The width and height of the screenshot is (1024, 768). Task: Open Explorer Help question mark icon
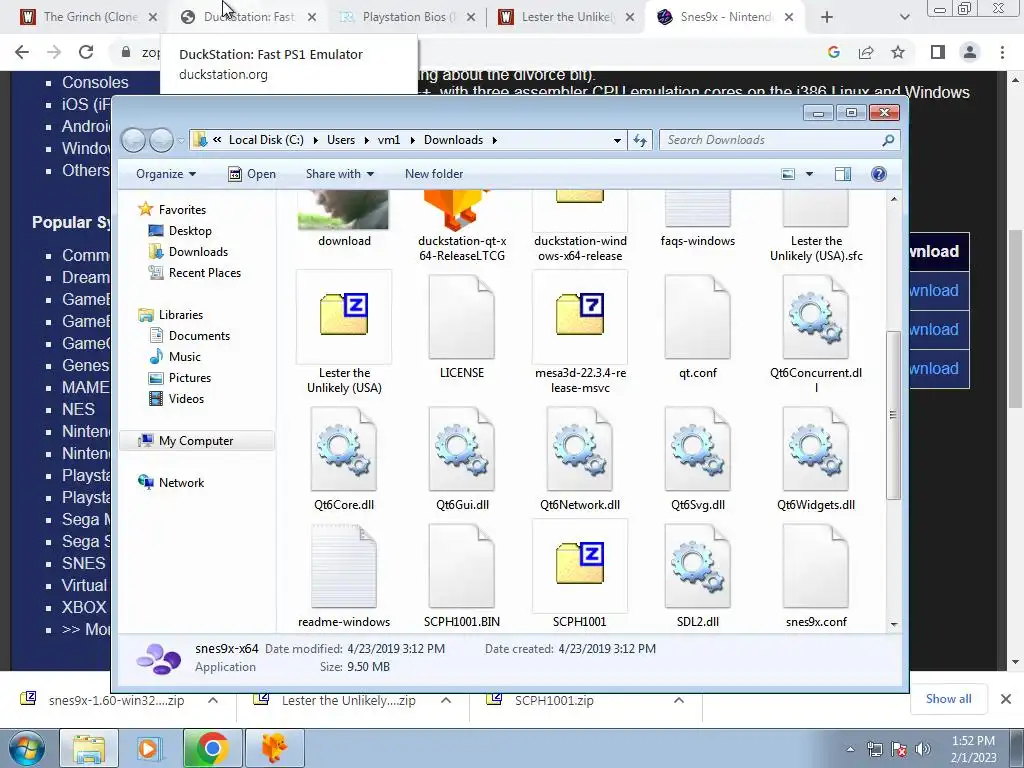click(878, 174)
